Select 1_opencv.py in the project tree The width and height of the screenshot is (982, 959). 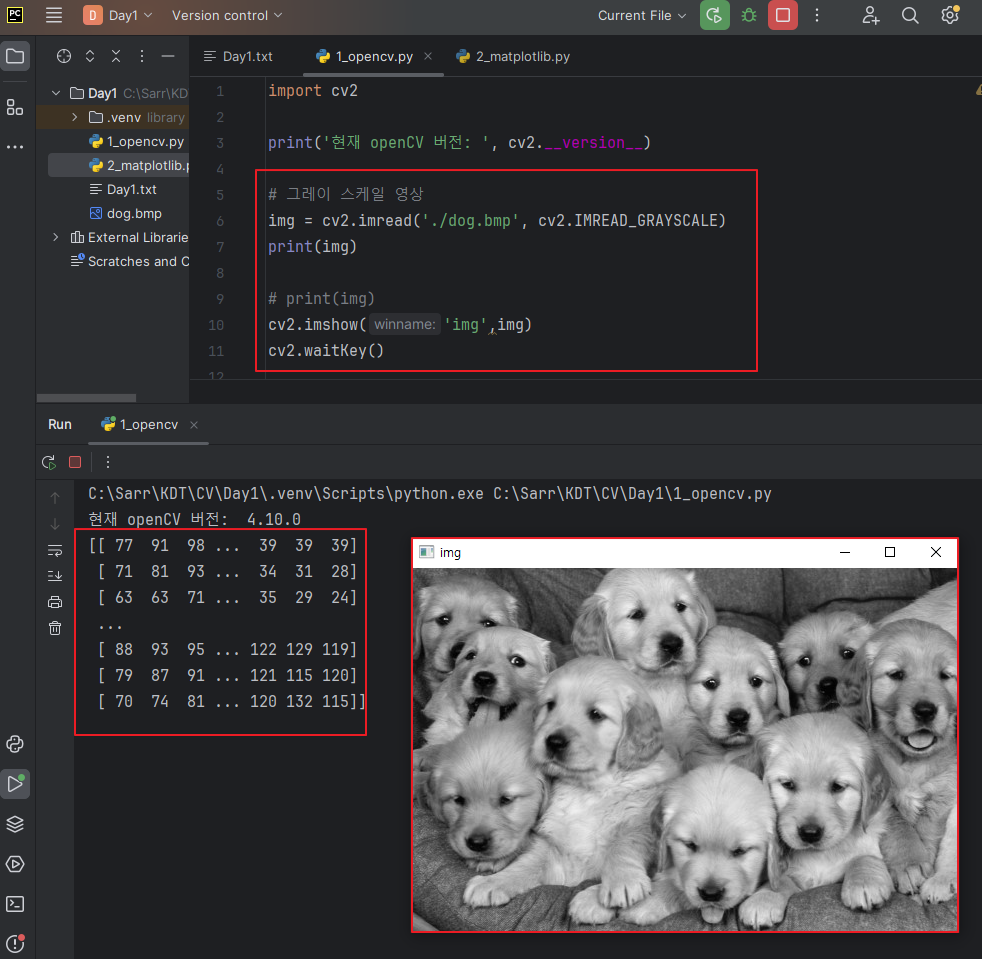(137, 142)
